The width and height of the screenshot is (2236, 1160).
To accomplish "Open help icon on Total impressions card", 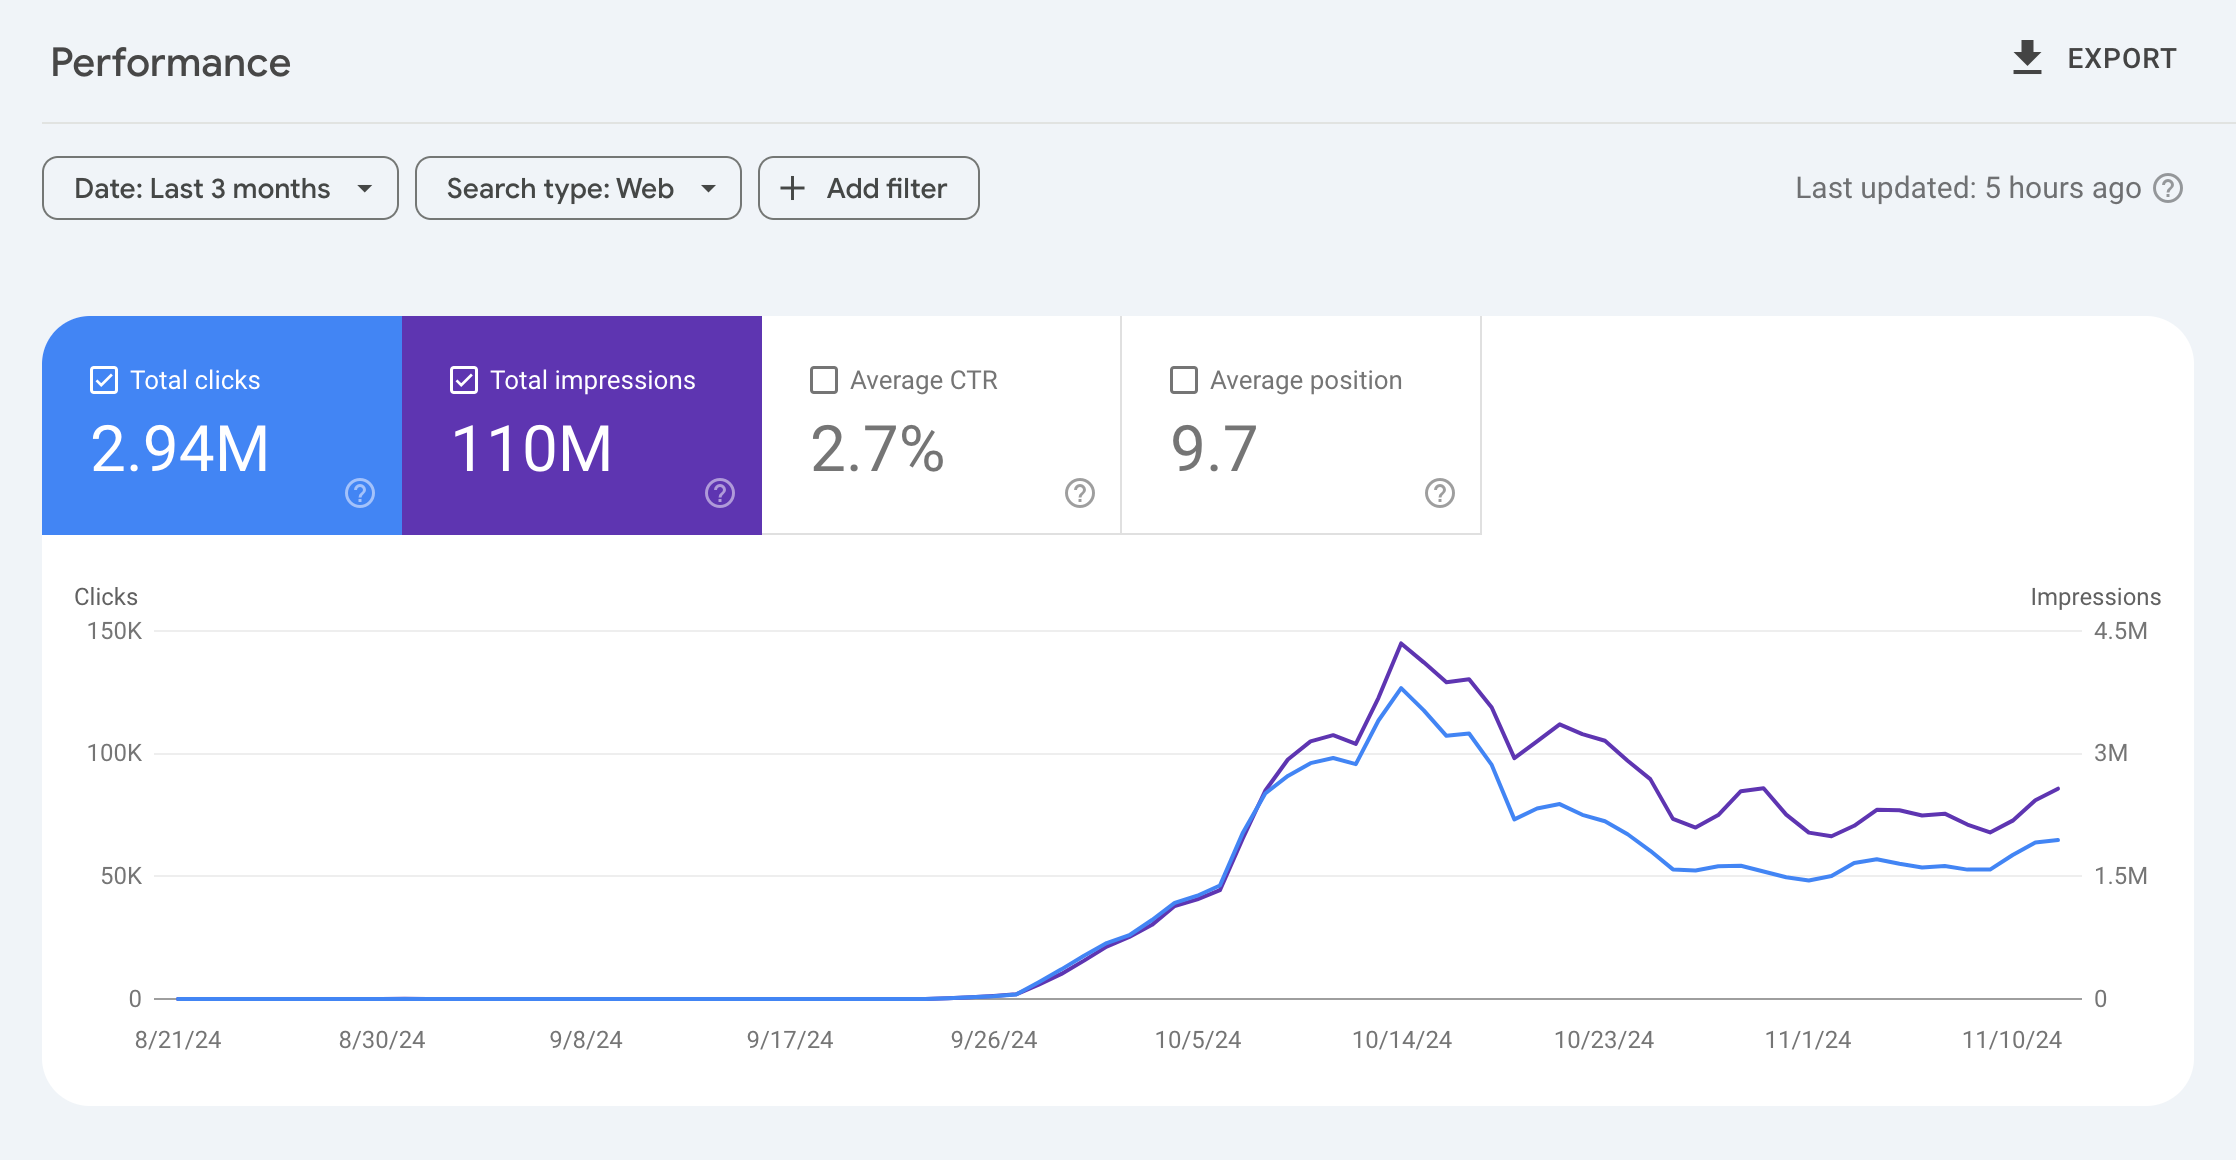I will [x=720, y=493].
